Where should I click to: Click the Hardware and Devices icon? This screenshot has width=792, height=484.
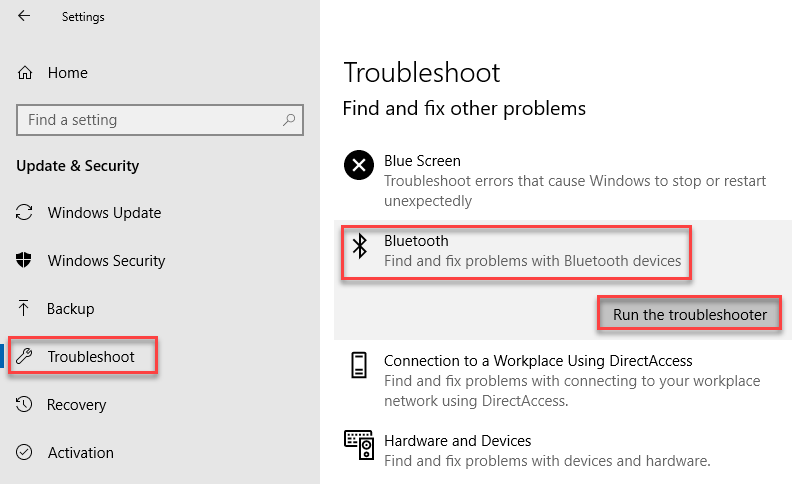pos(359,445)
